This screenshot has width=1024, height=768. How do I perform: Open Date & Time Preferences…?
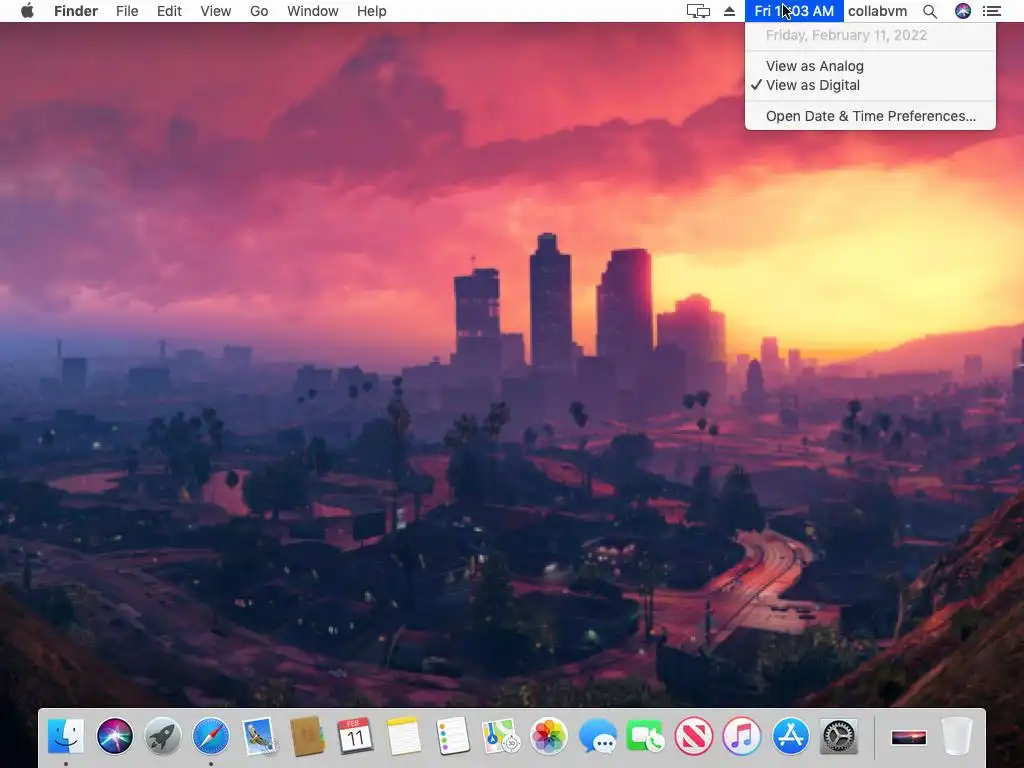click(871, 116)
